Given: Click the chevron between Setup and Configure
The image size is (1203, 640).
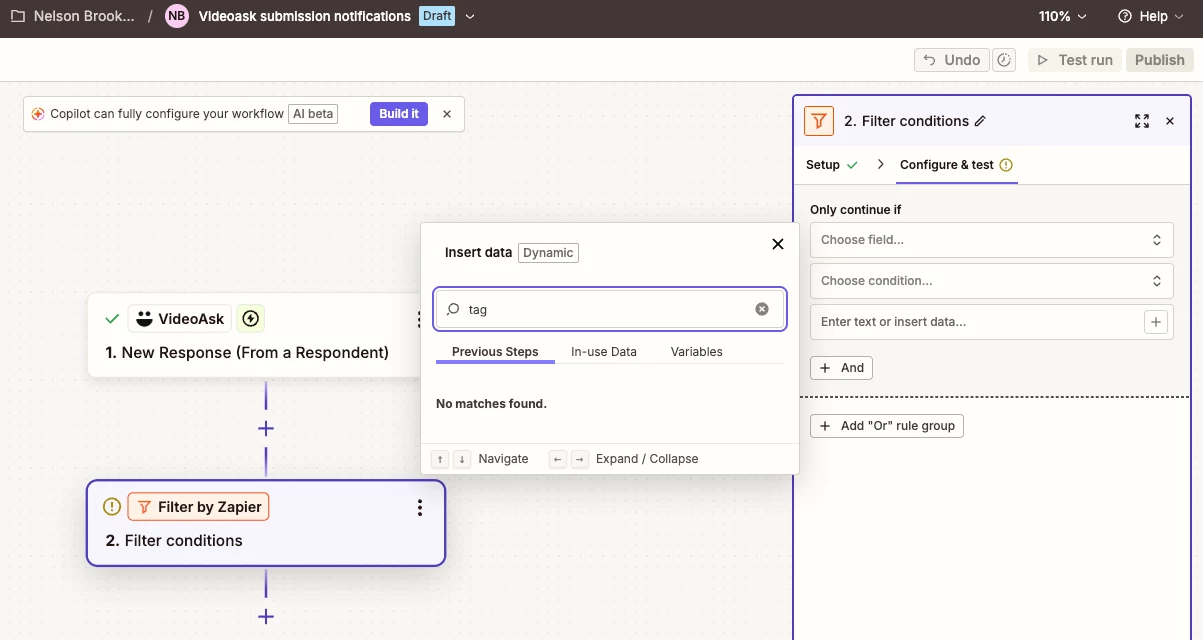Looking at the screenshot, I should click(x=881, y=165).
